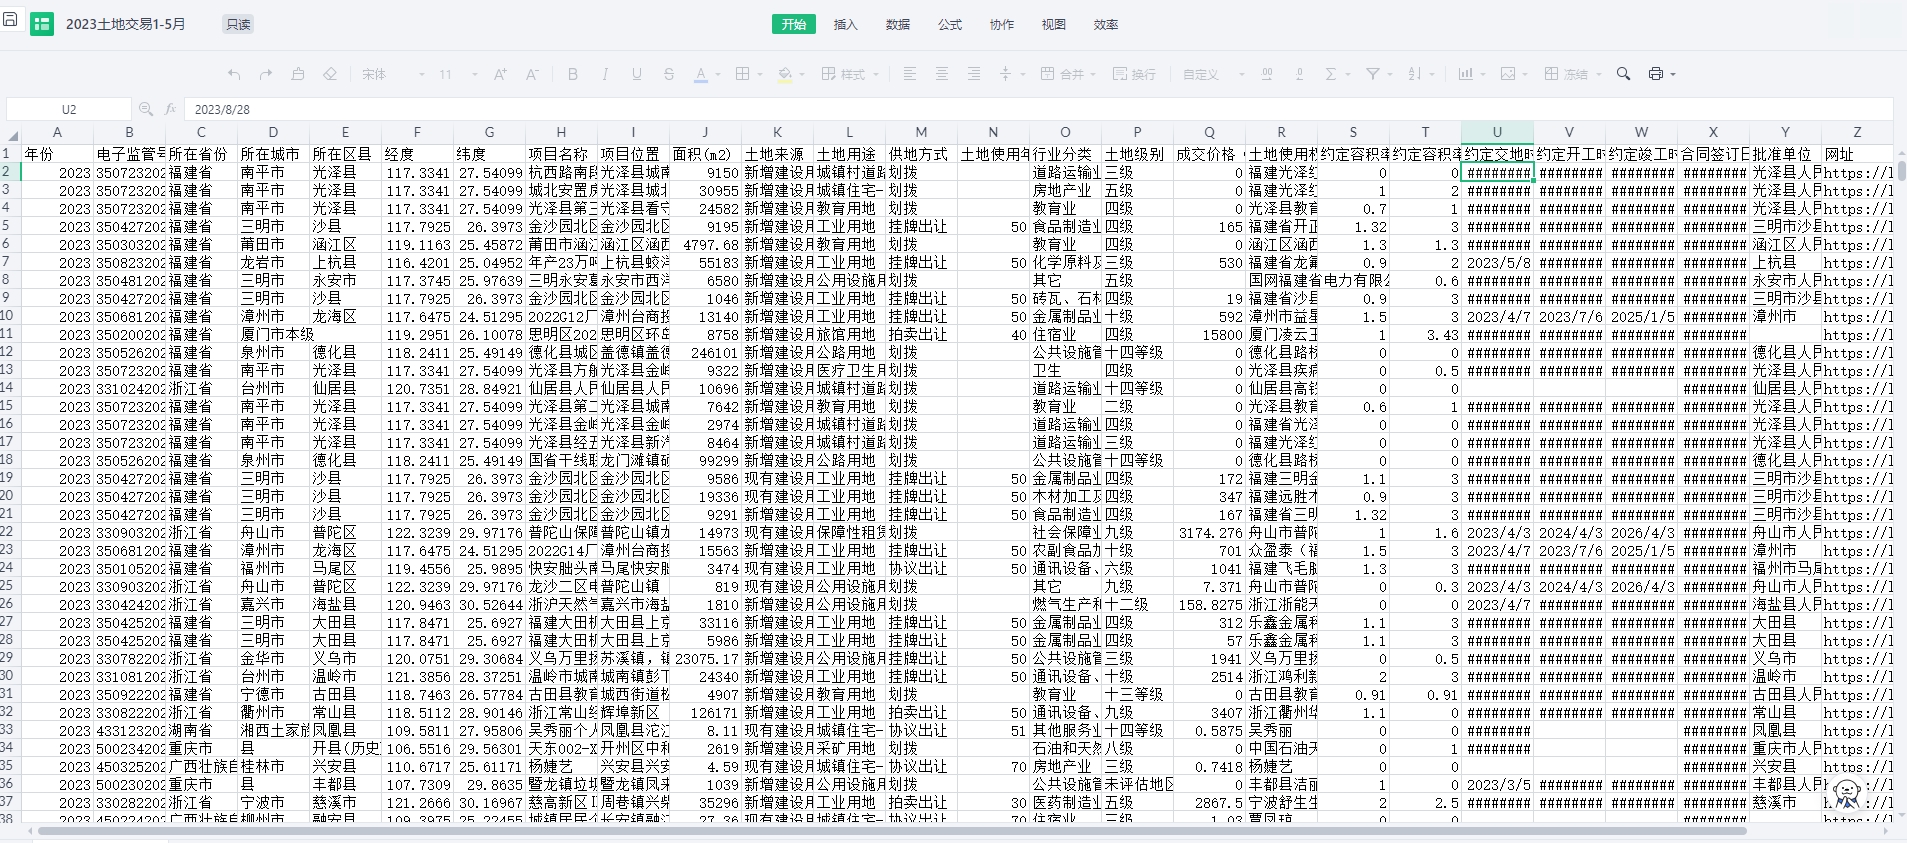Viewport: 1907px width, 843px height.
Task: Toggle underline formatting
Action: coord(637,74)
